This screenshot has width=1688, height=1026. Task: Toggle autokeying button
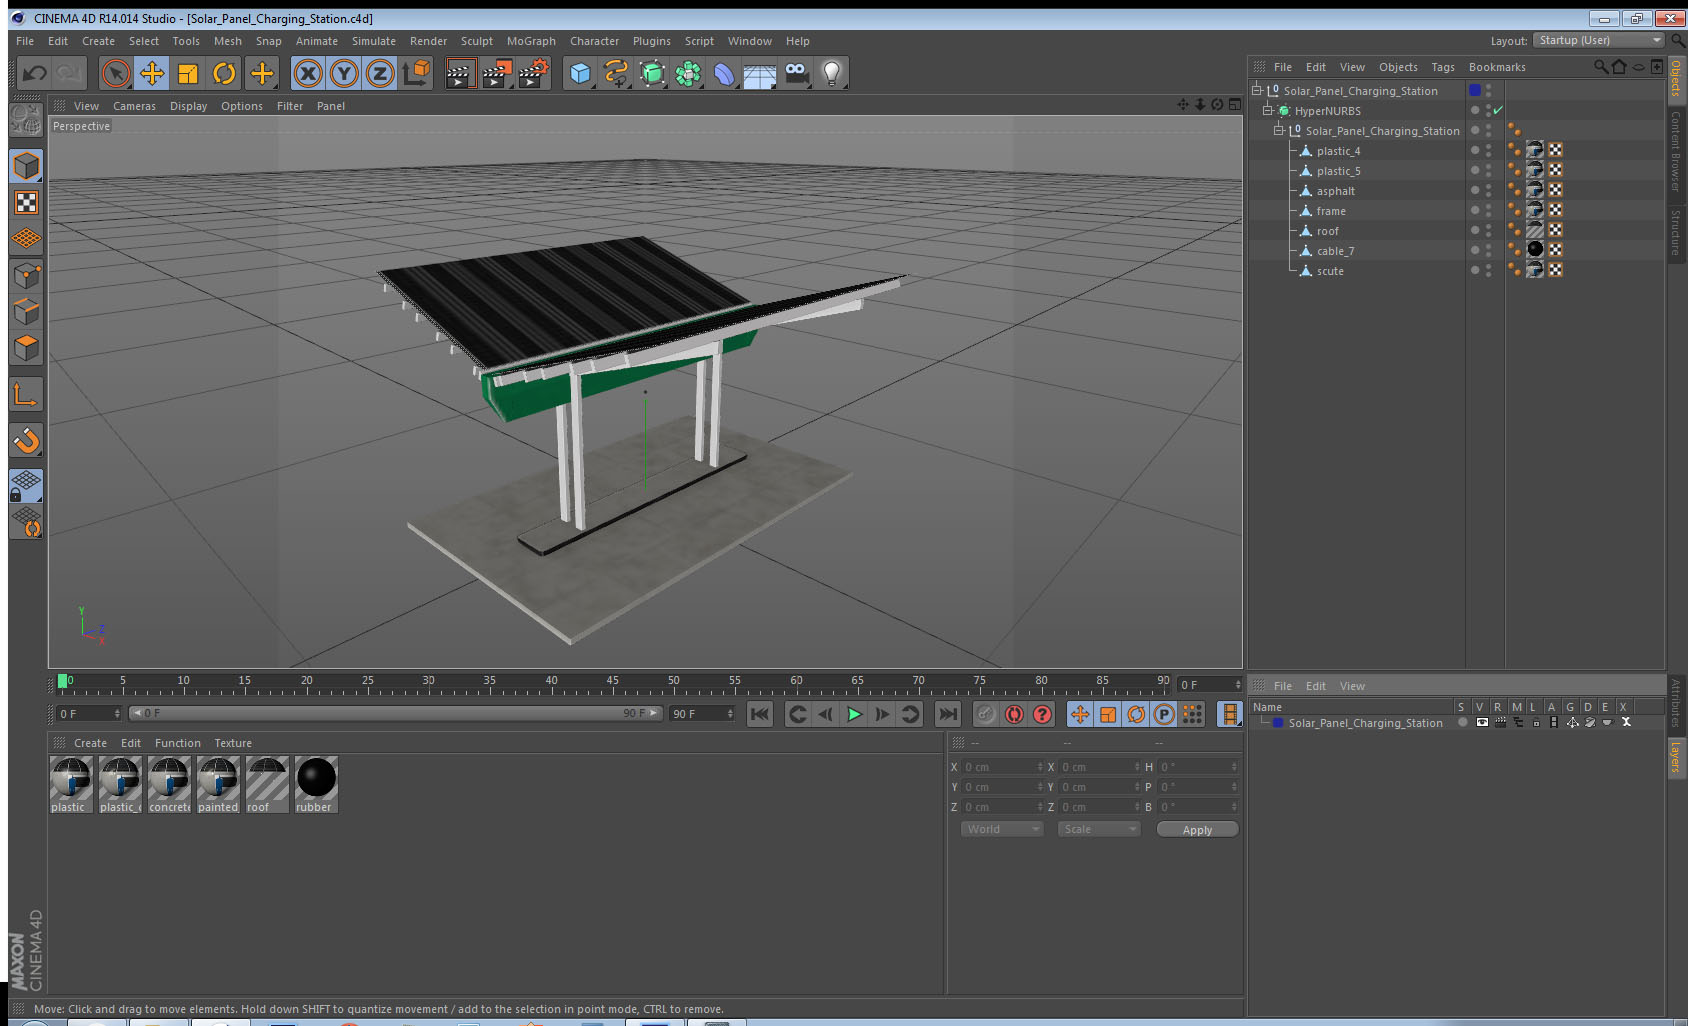(x=1014, y=714)
